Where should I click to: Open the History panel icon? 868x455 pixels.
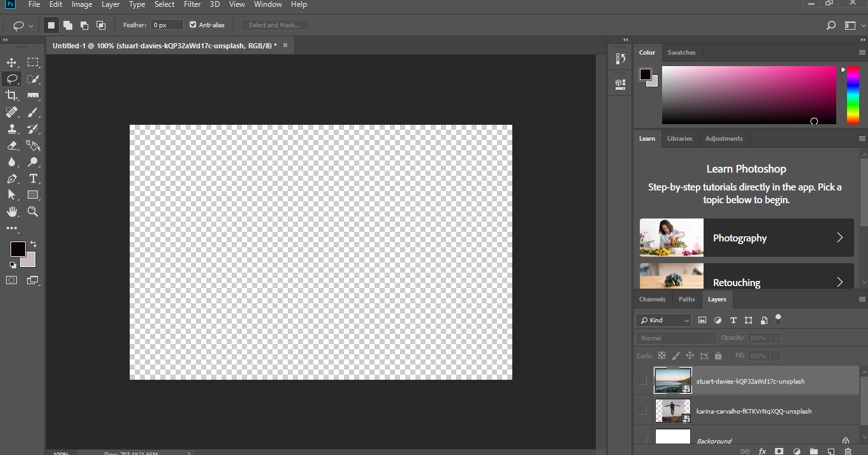pos(620,59)
